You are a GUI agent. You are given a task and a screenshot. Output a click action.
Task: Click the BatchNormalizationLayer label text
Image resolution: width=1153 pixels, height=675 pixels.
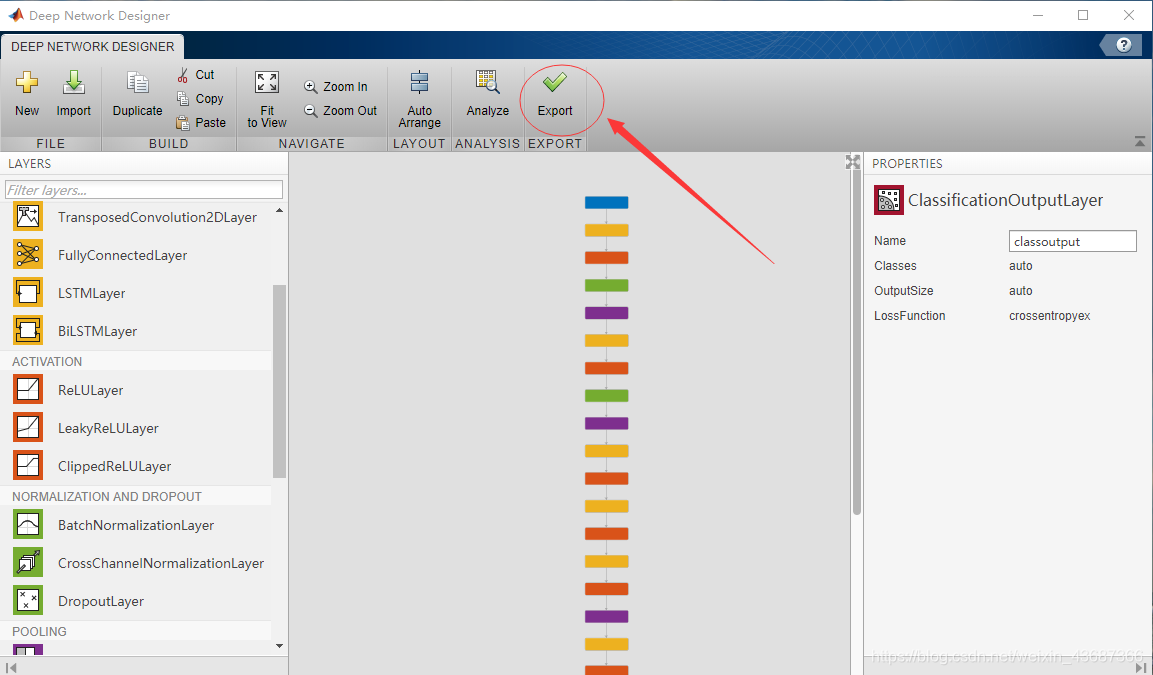(x=136, y=526)
